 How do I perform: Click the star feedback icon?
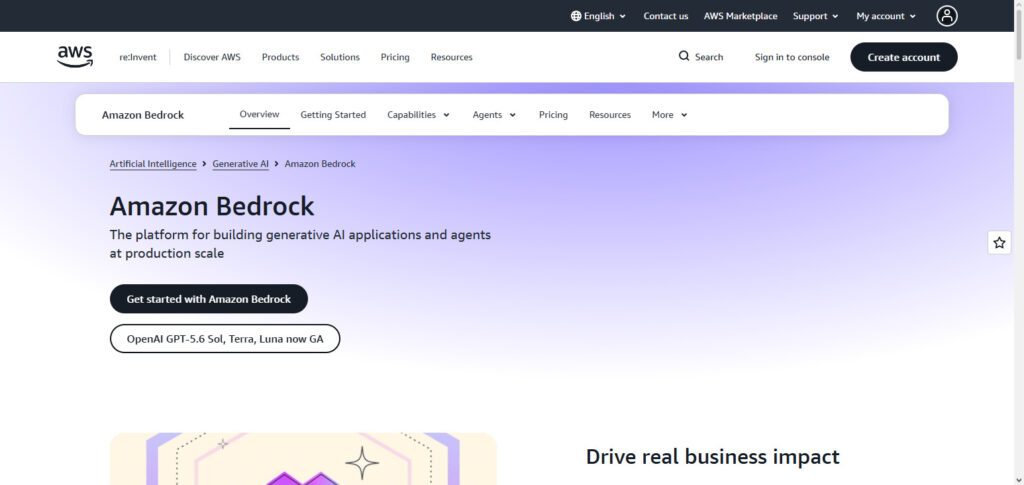(999, 243)
